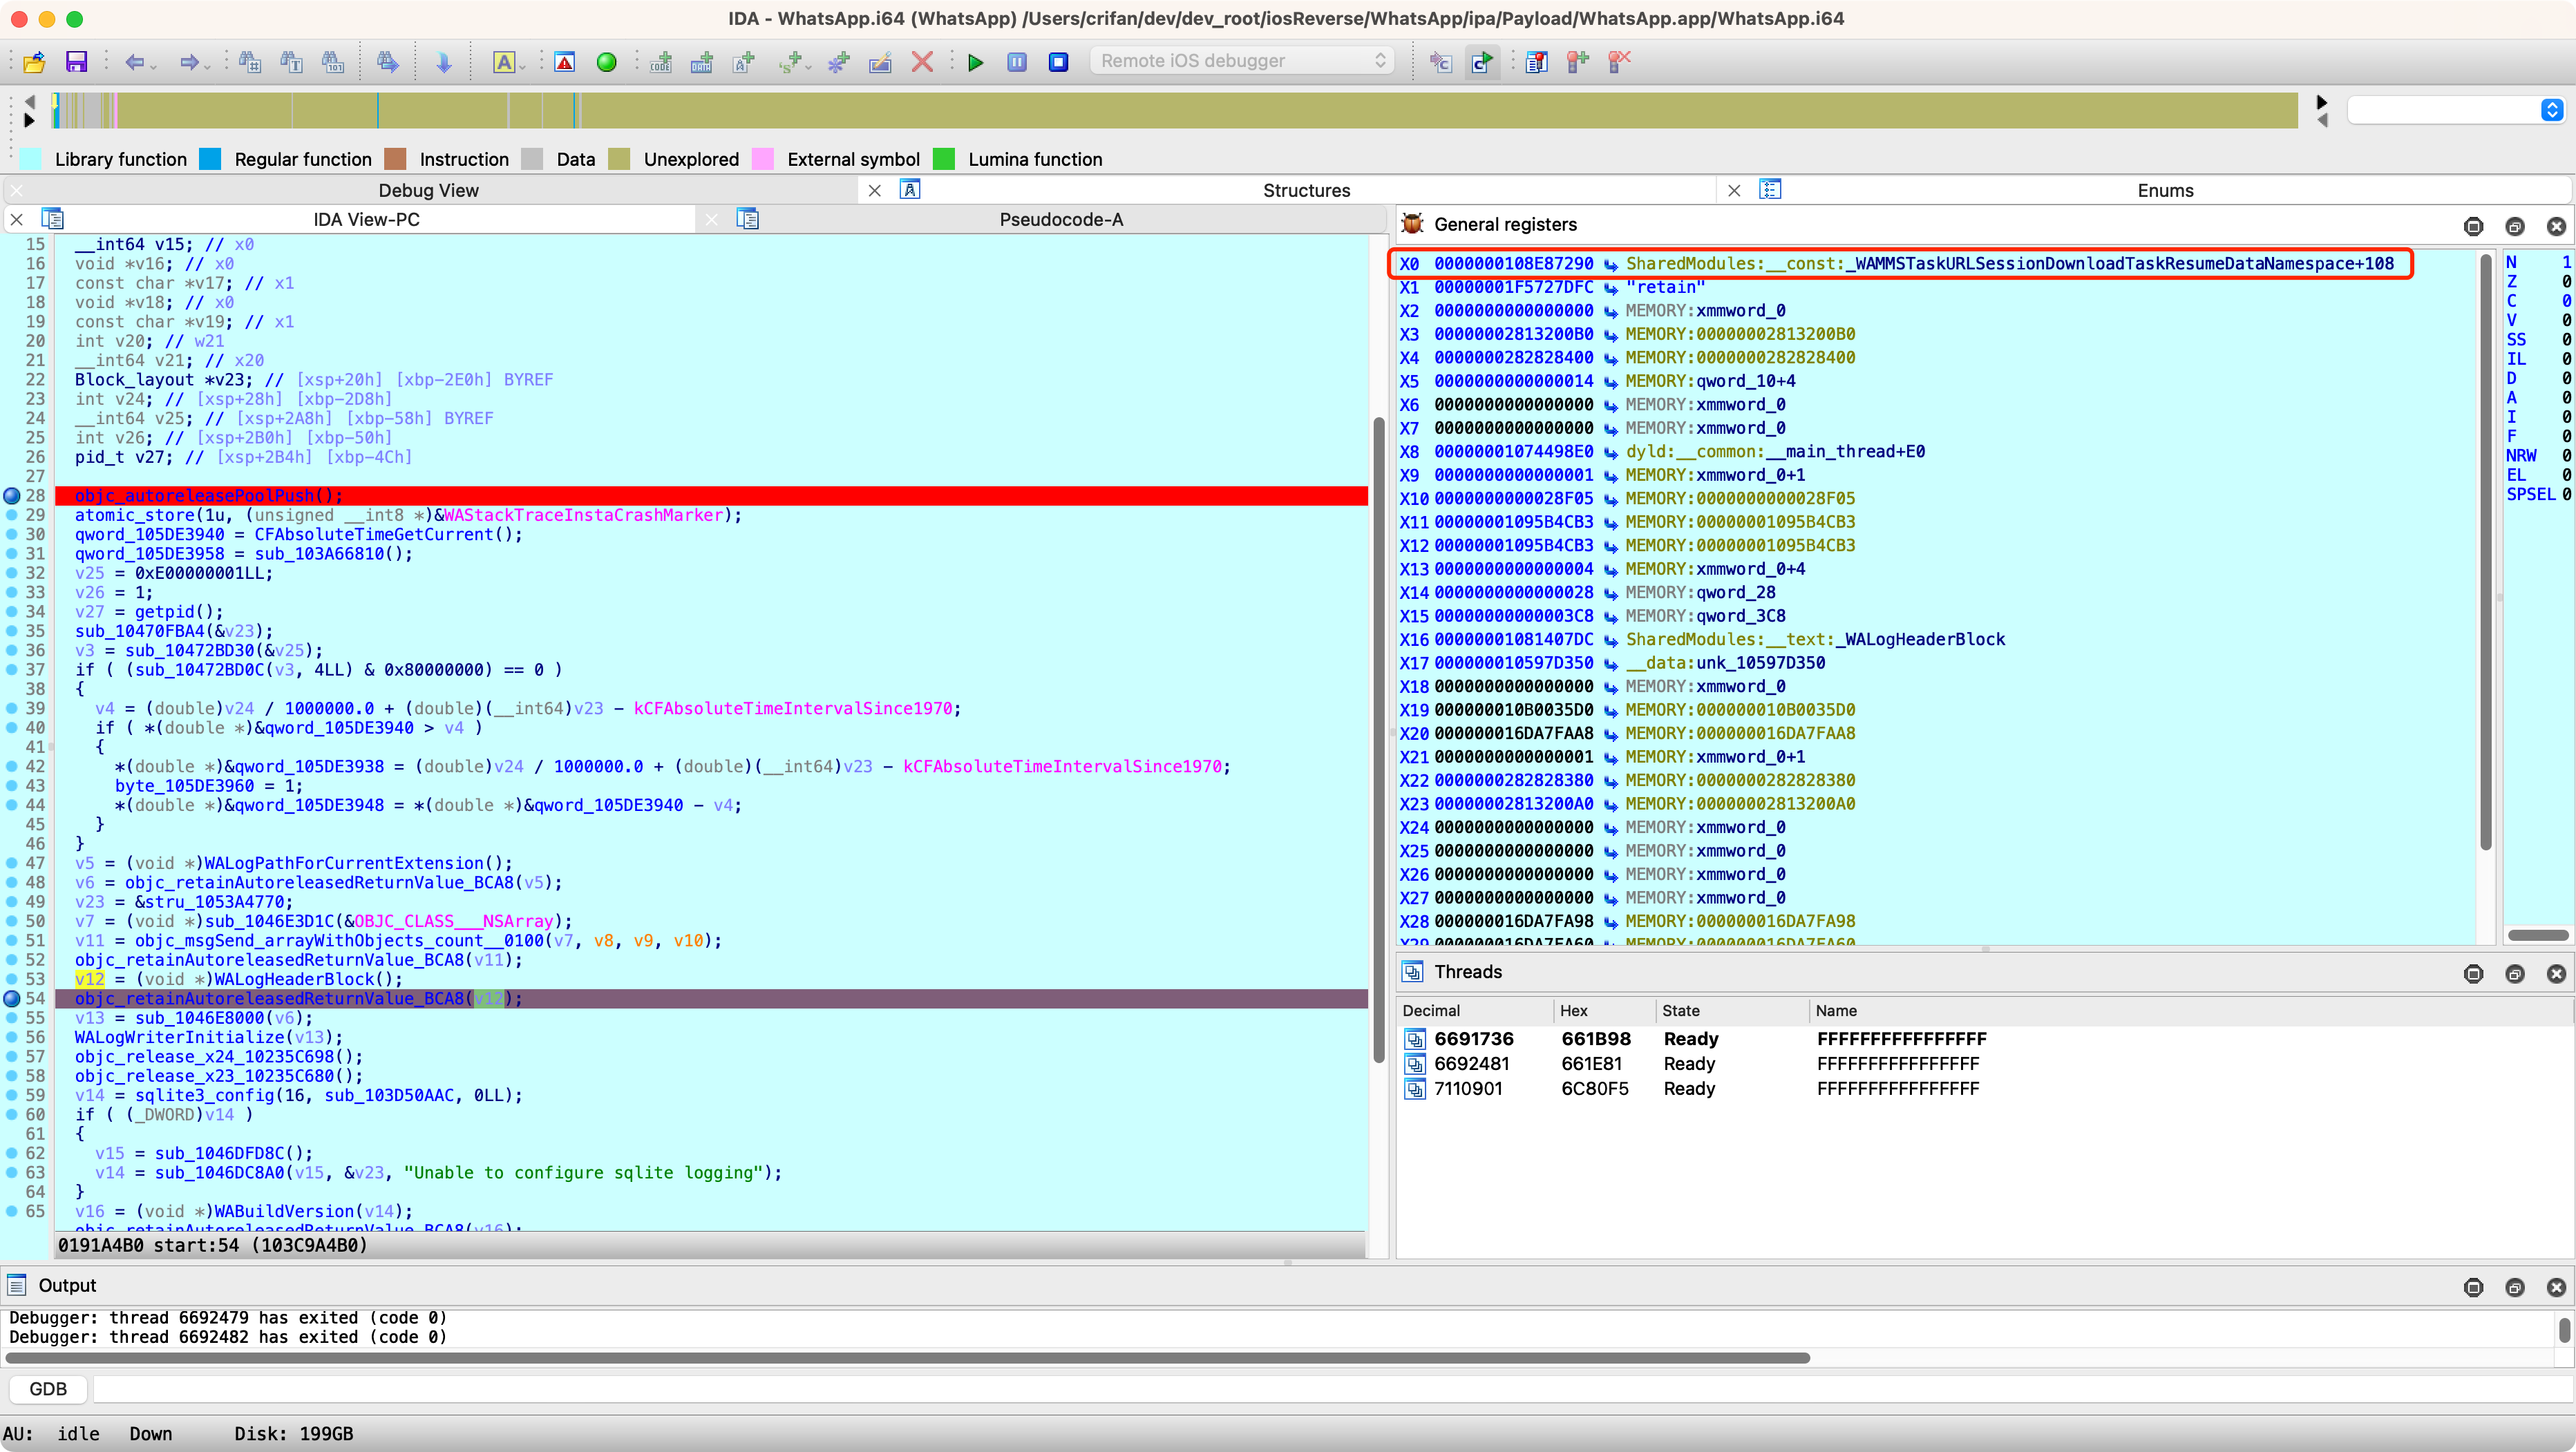
Task: Click the upper left navigation band scroll arrow
Action: coord(29,101)
